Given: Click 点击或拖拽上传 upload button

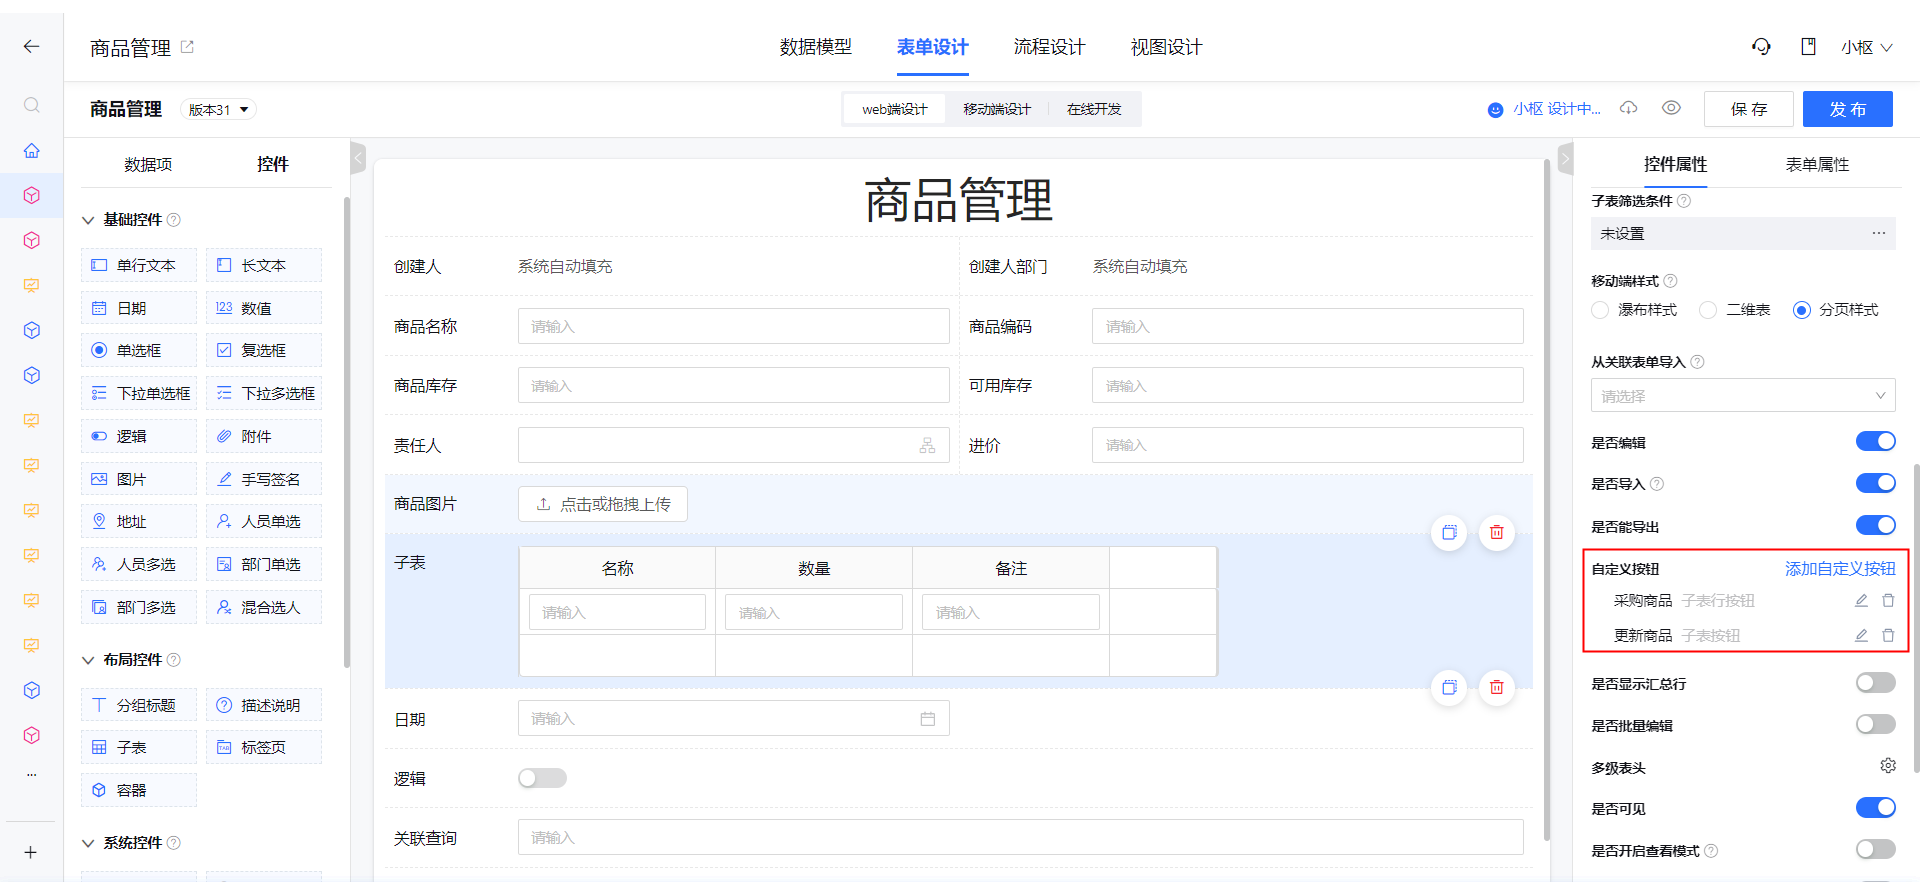Looking at the screenshot, I should tap(602, 504).
